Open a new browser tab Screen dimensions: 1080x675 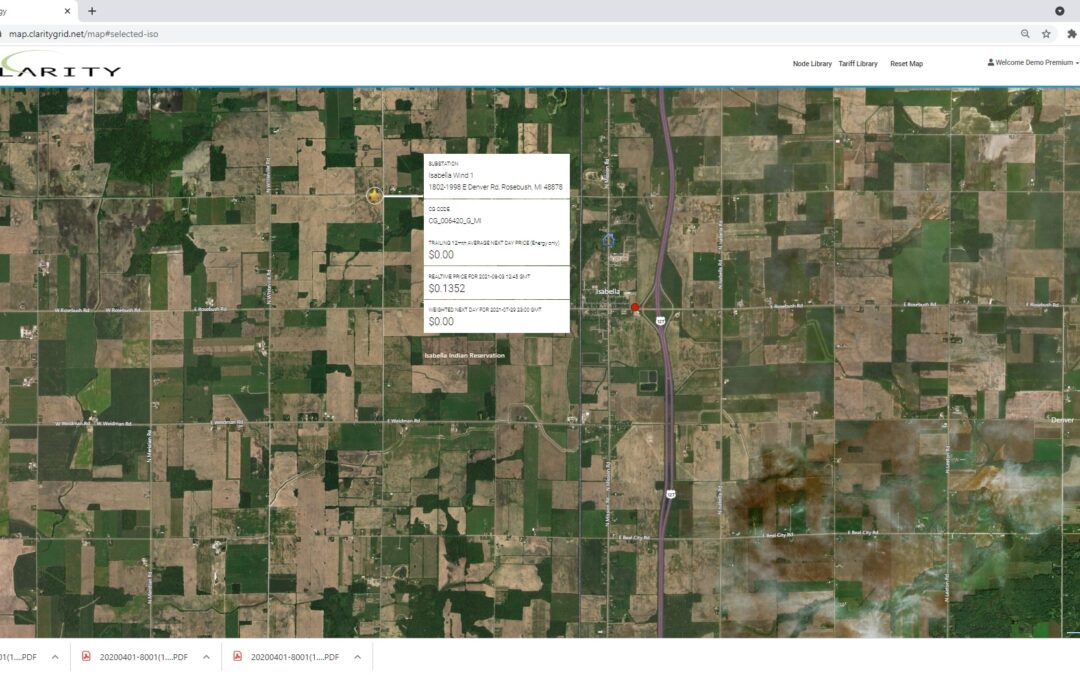pos(92,11)
